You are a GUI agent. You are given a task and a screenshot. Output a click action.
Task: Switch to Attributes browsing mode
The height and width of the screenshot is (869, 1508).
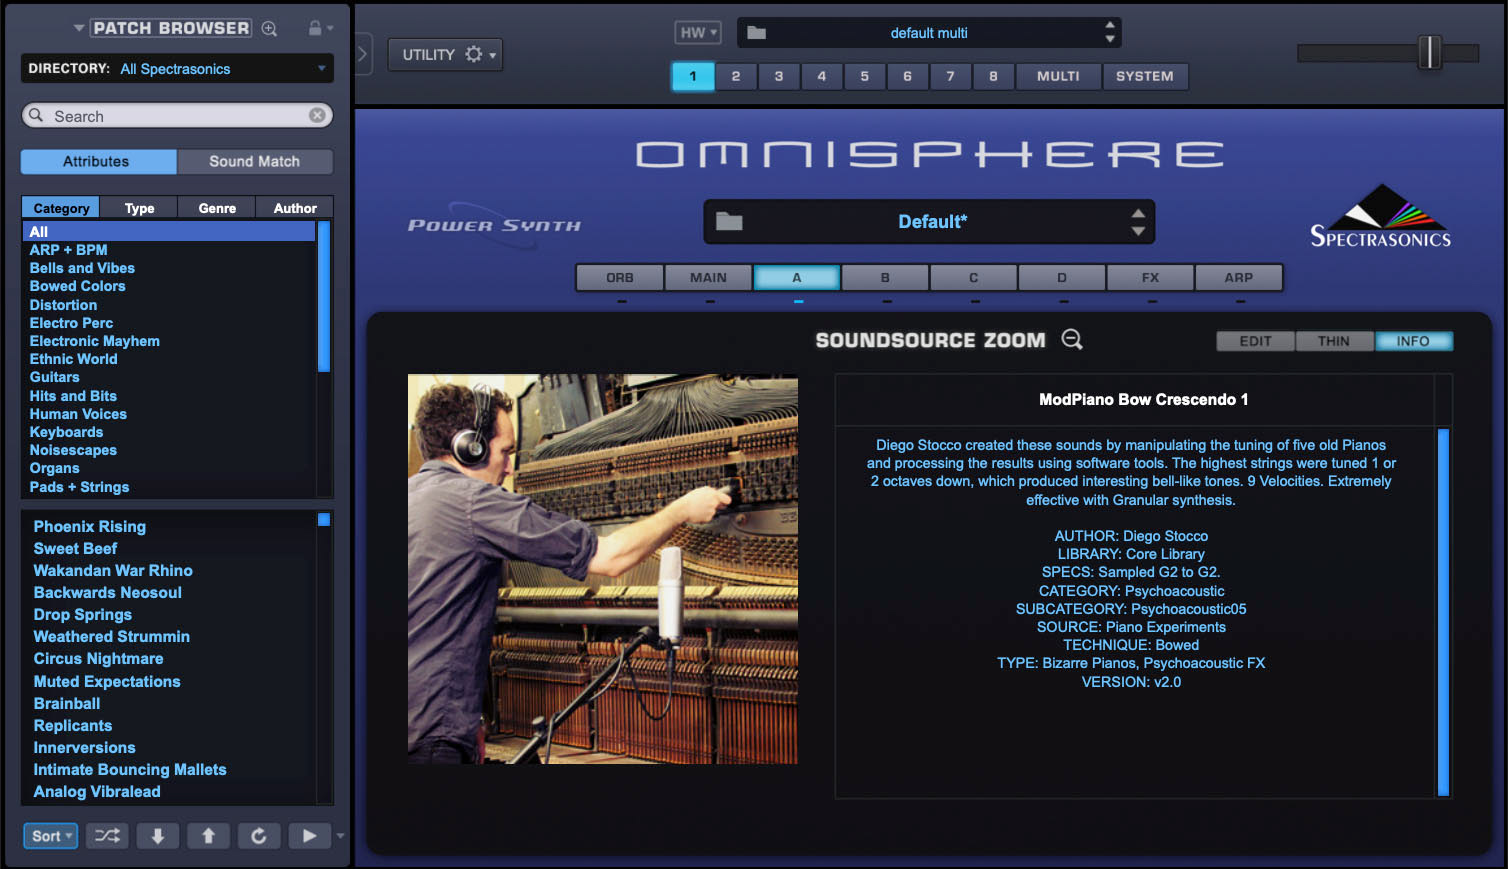pos(97,161)
